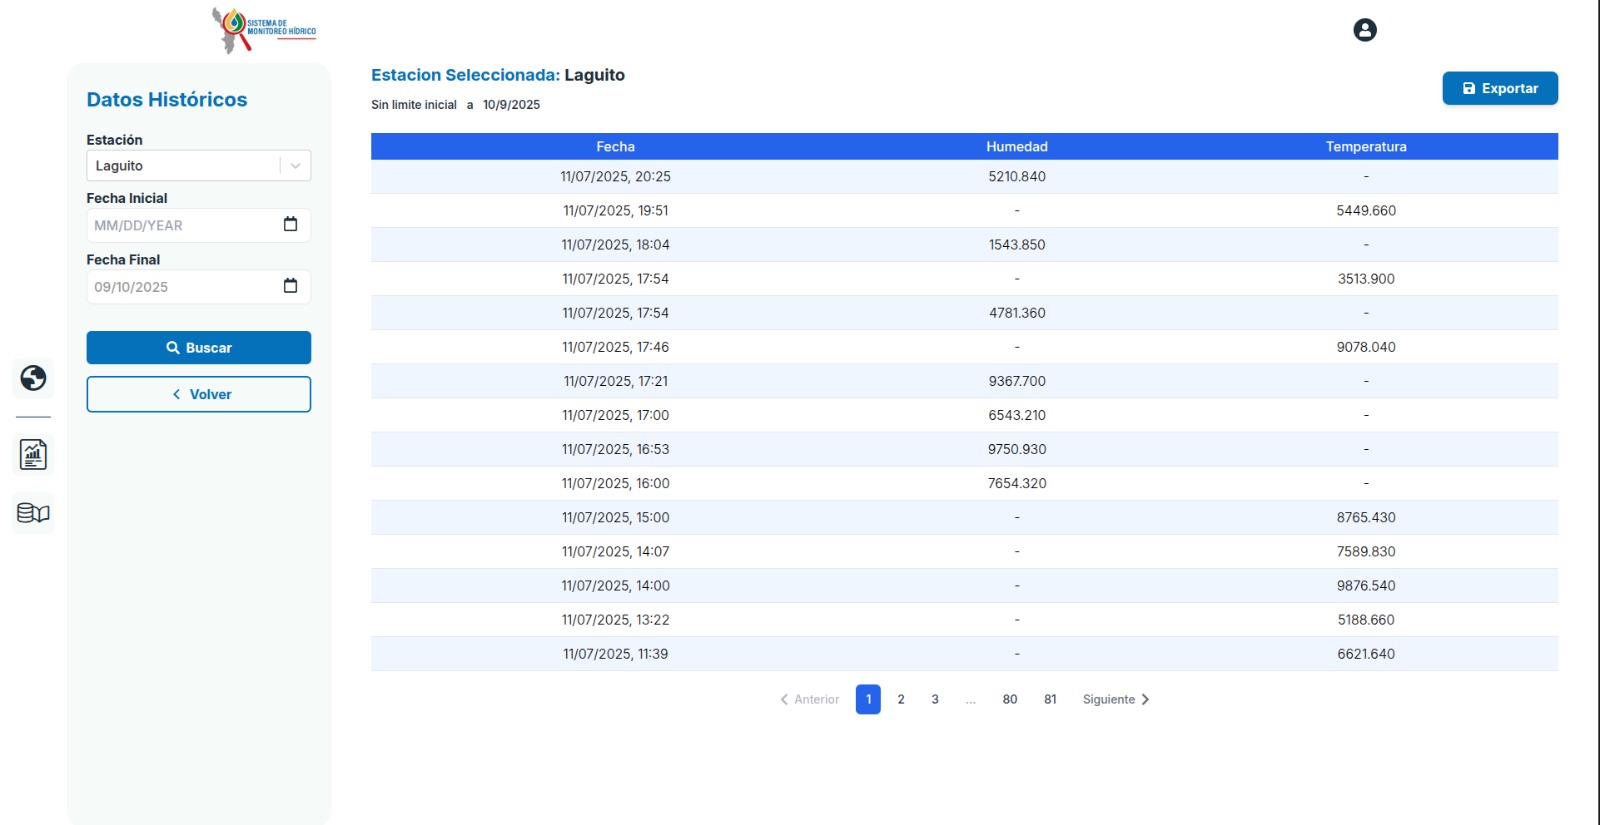Viewport: 1600px width, 825px height.
Task: Open the database book icon in sidebar
Action: click(33, 513)
